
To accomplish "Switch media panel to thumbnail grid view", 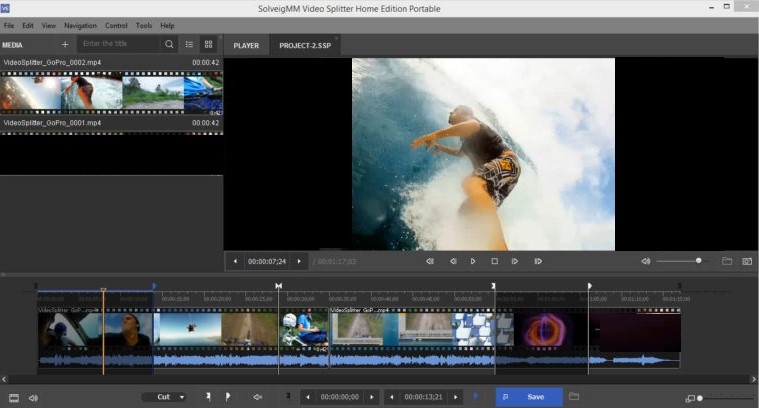I will tap(209, 44).
